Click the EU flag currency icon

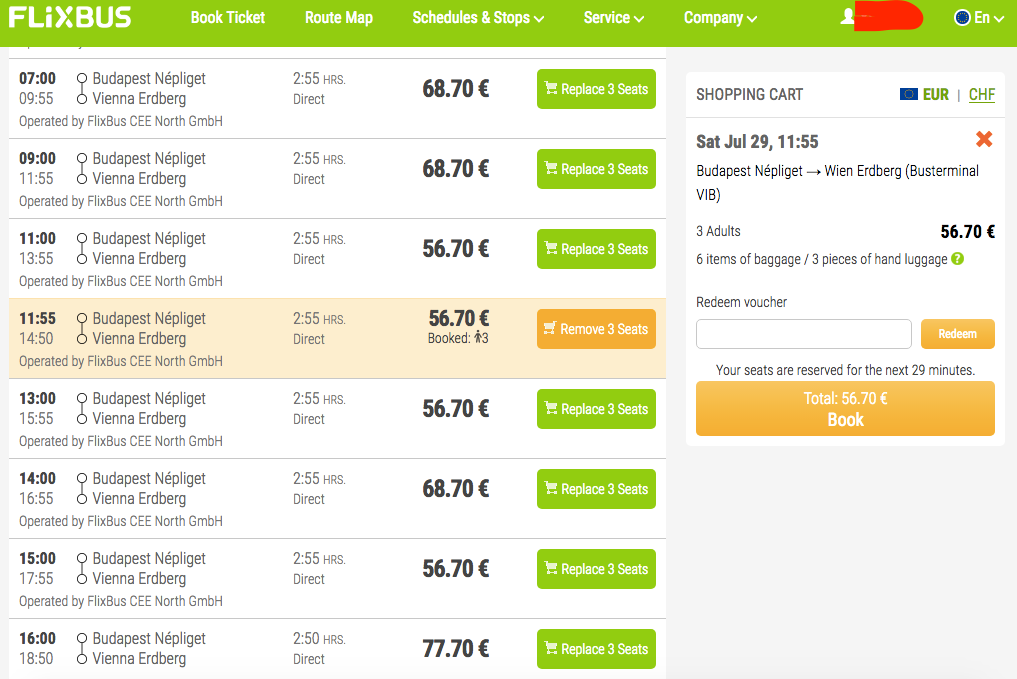[x=908, y=94]
